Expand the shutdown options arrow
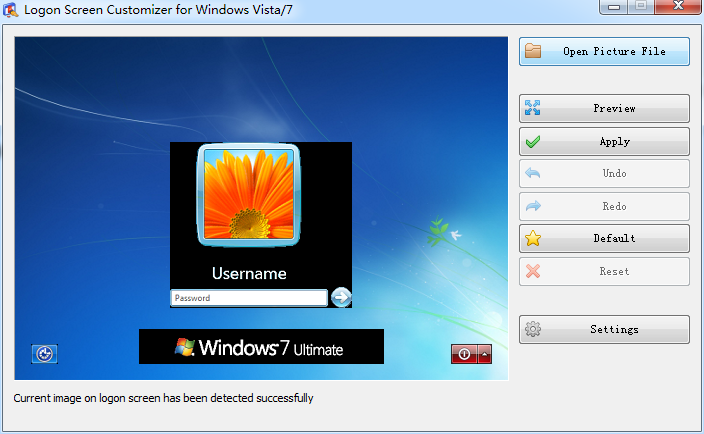 [485, 354]
